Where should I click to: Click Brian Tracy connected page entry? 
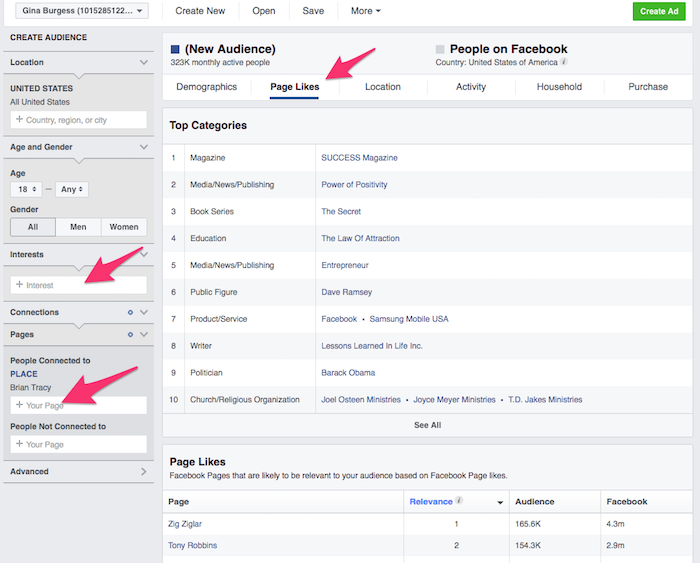[31, 387]
